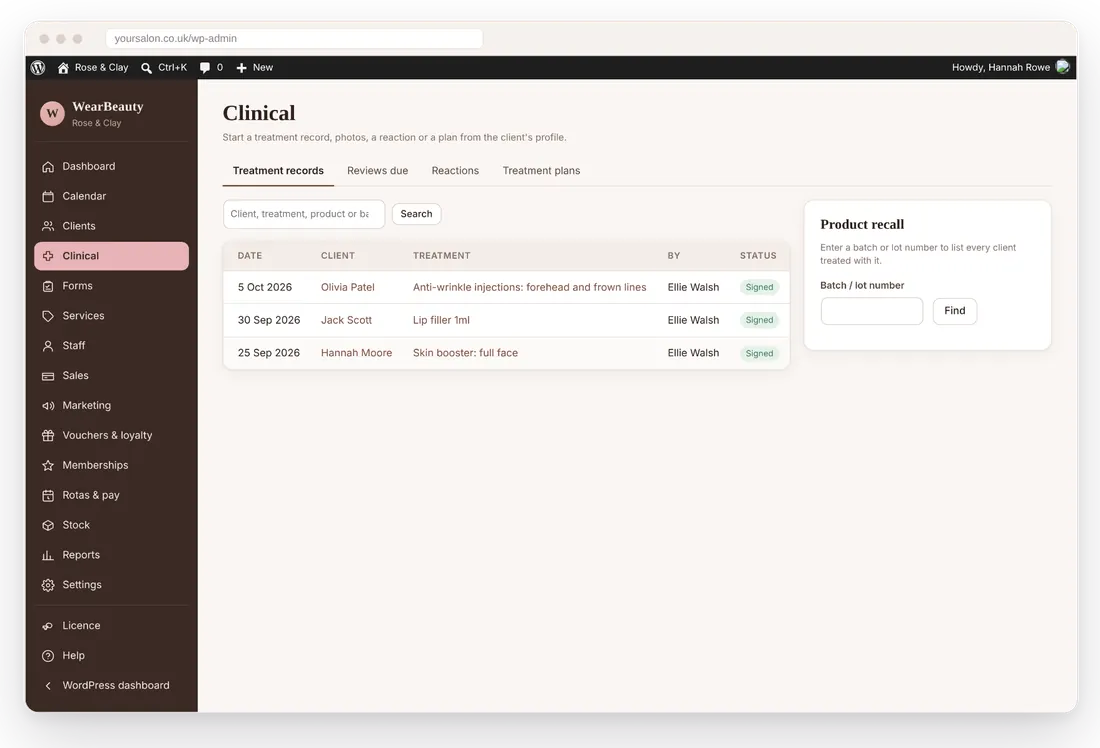The image size is (1100, 748).
Task: Click the Clients people icon in sidebar
Action: 48,227
